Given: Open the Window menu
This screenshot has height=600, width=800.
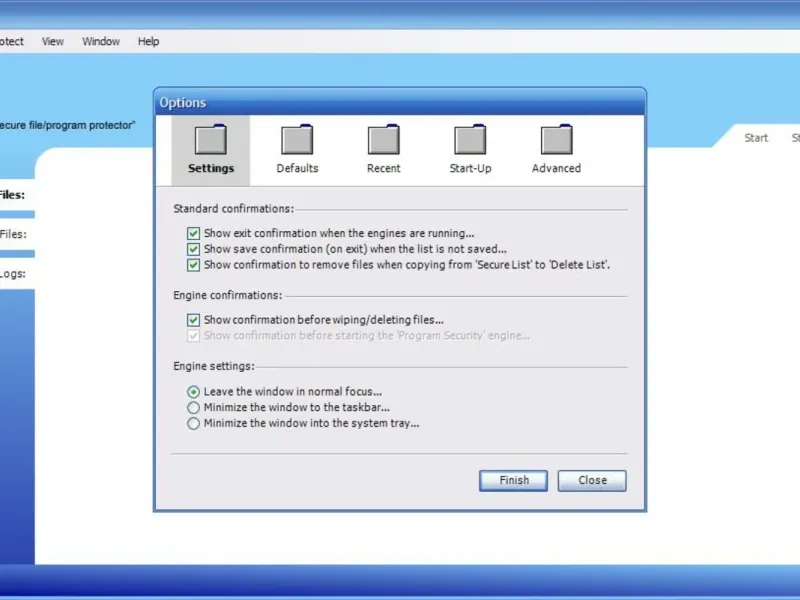Looking at the screenshot, I should click(101, 41).
